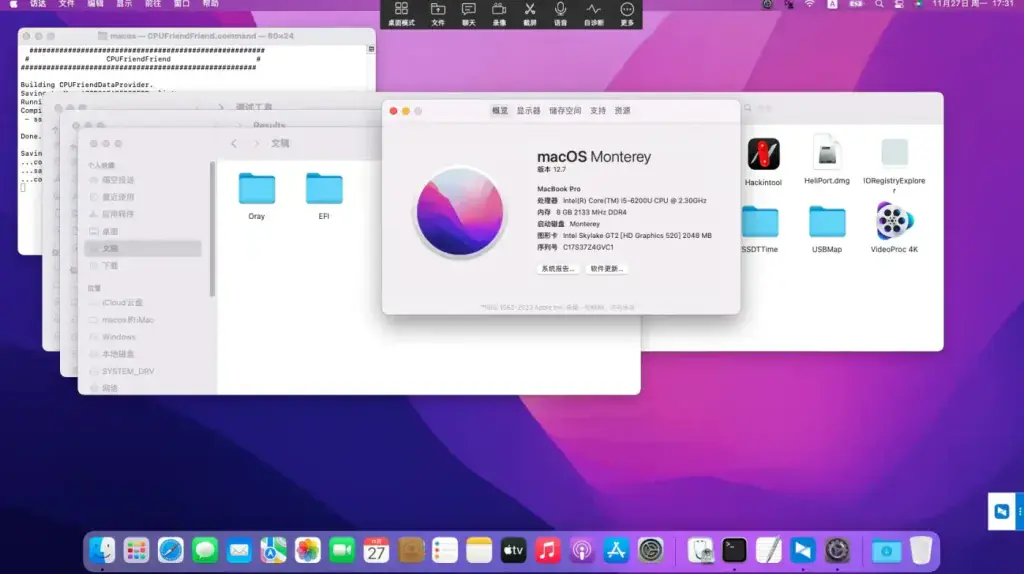Open Notes from the Dock

(x=479, y=550)
